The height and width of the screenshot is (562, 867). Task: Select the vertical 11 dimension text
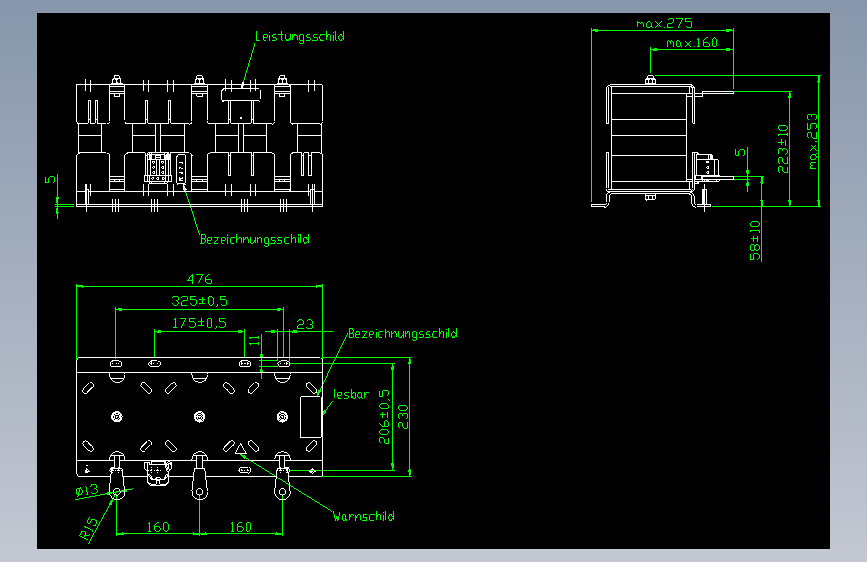click(x=254, y=340)
